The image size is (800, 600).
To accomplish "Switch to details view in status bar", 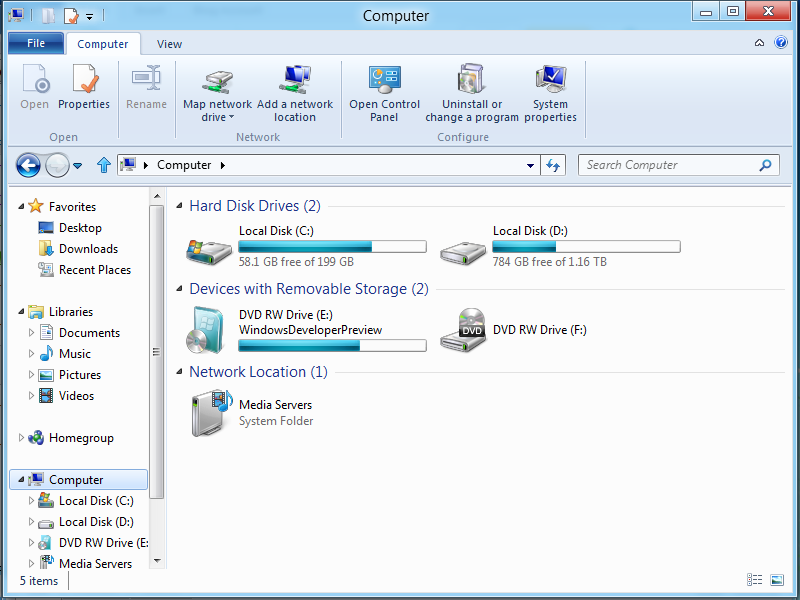I will [x=754, y=580].
